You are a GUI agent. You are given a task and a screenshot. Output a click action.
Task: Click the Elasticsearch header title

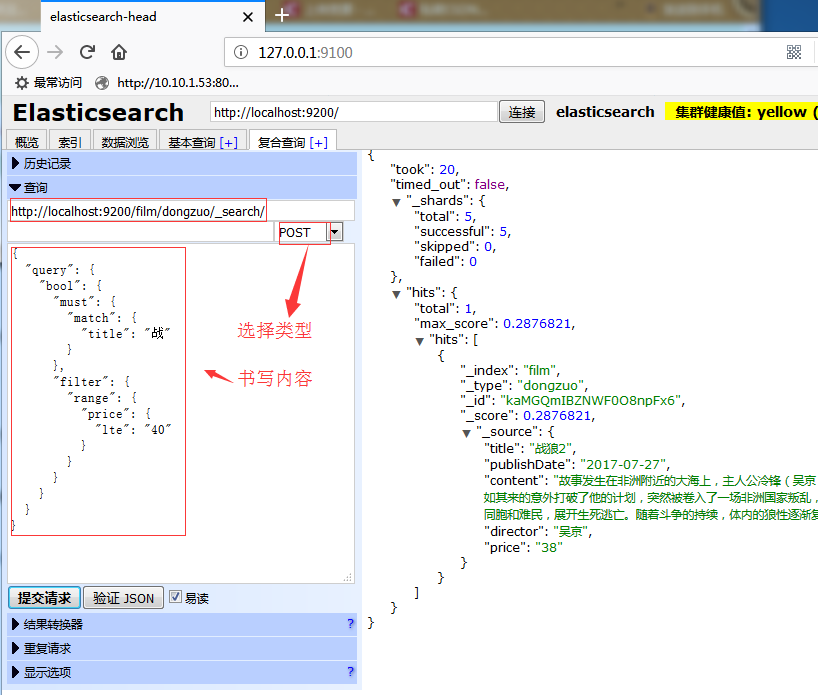98,112
